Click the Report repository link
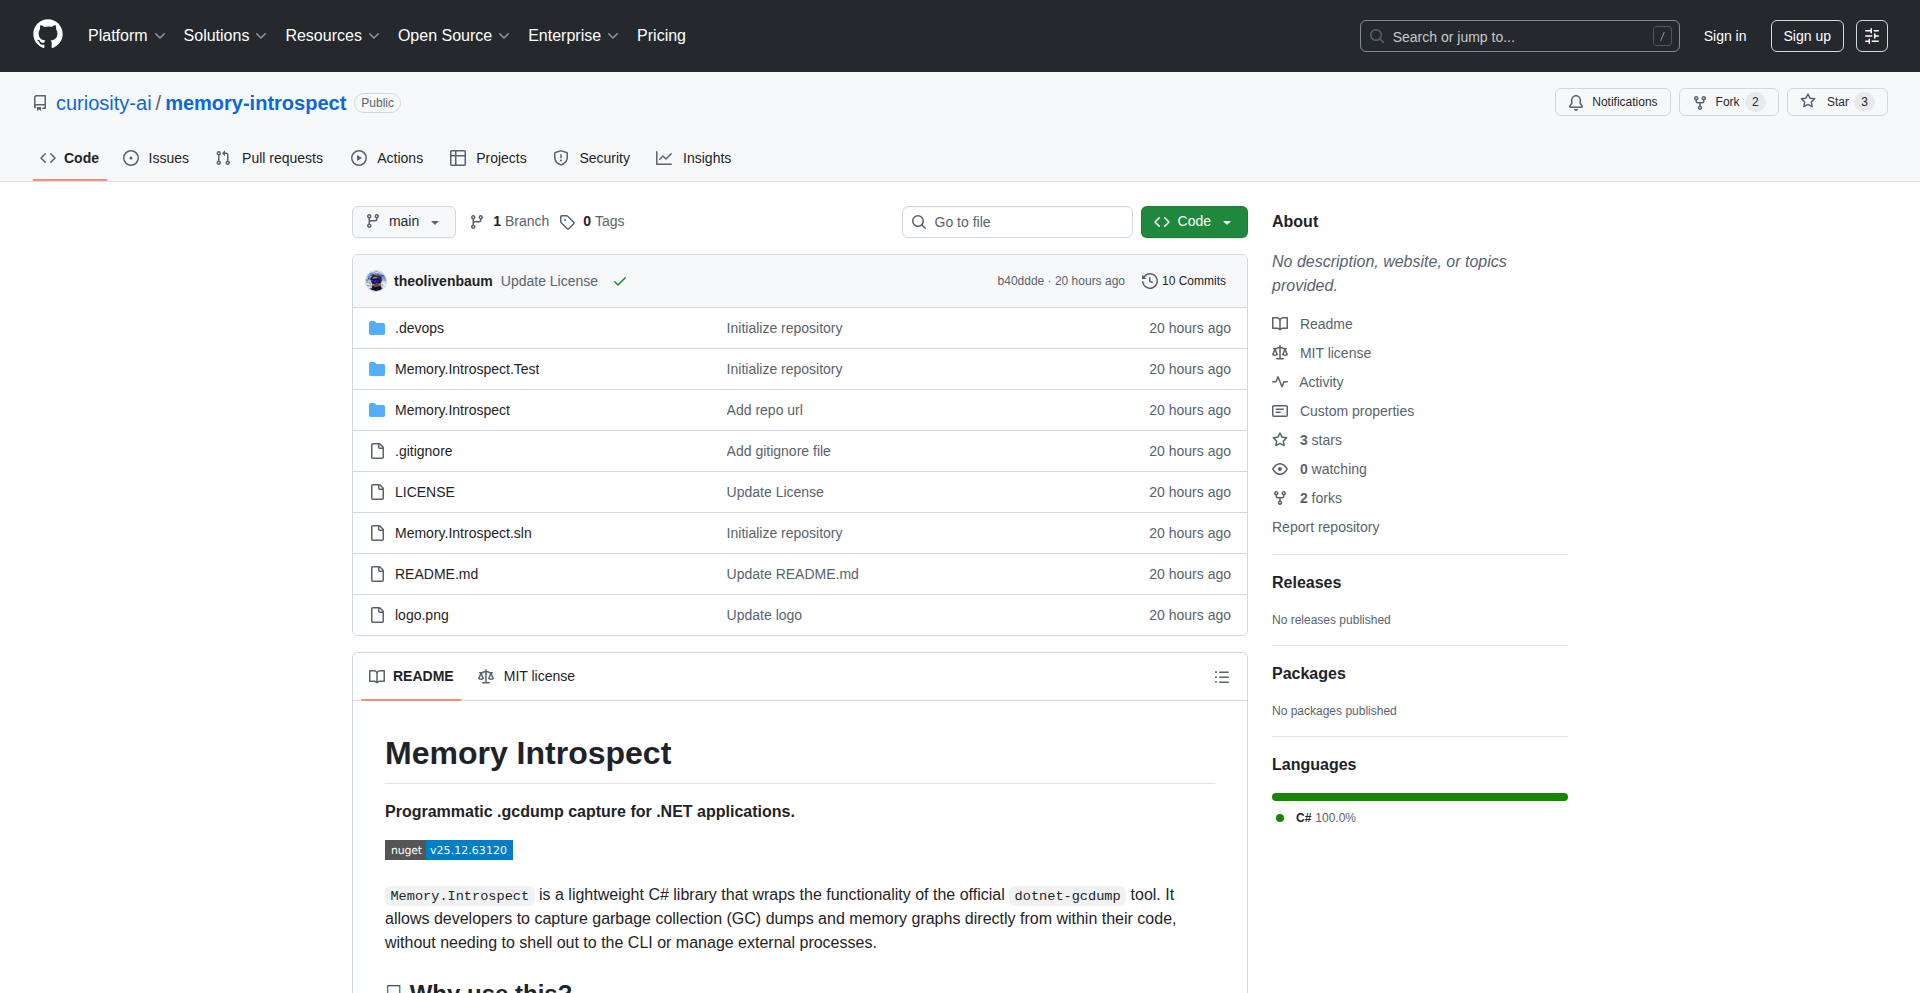Image resolution: width=1920 pixels, height=993 pixels. coord(1325,527)
